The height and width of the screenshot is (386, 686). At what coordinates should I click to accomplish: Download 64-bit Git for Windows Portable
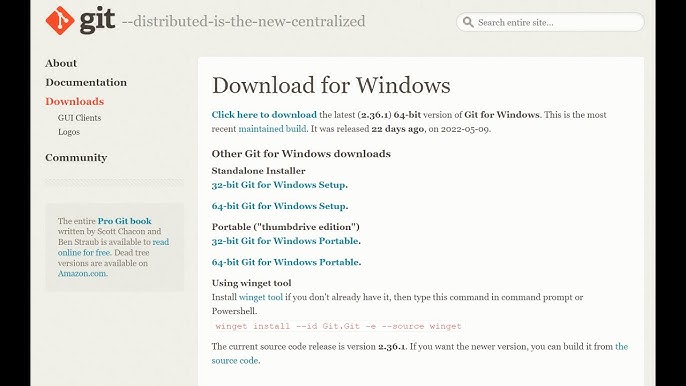[286, 262]
